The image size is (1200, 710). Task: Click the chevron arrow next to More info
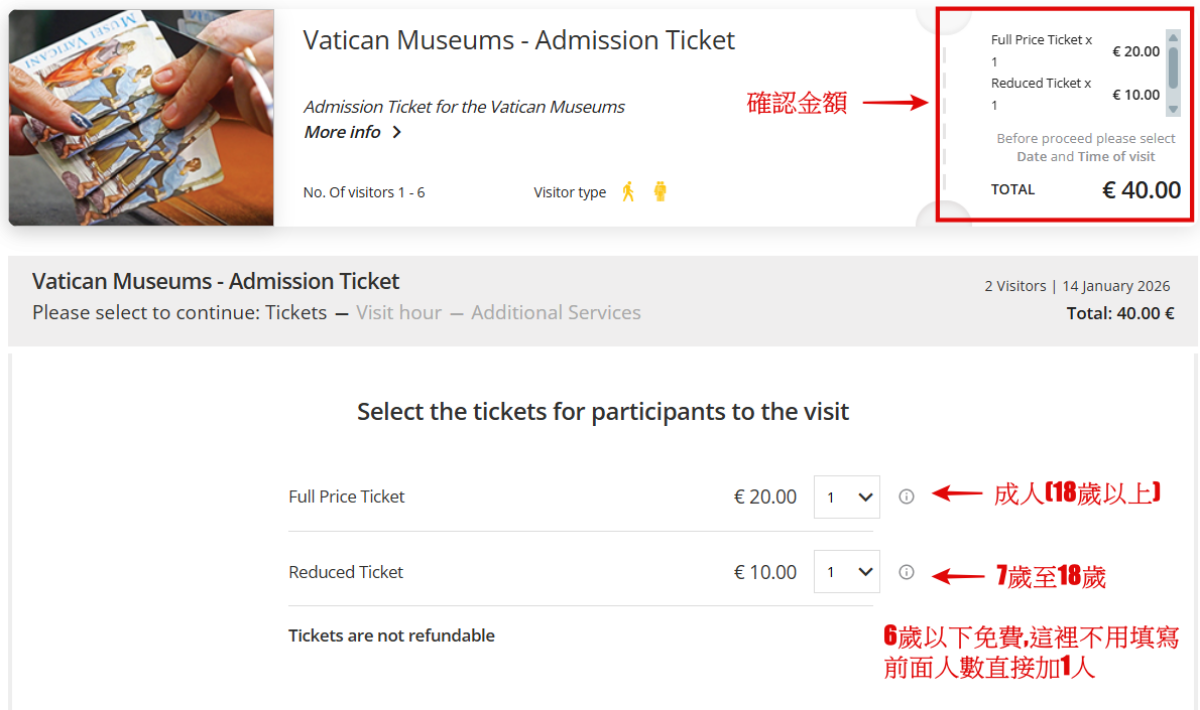(x=397, y=132)
